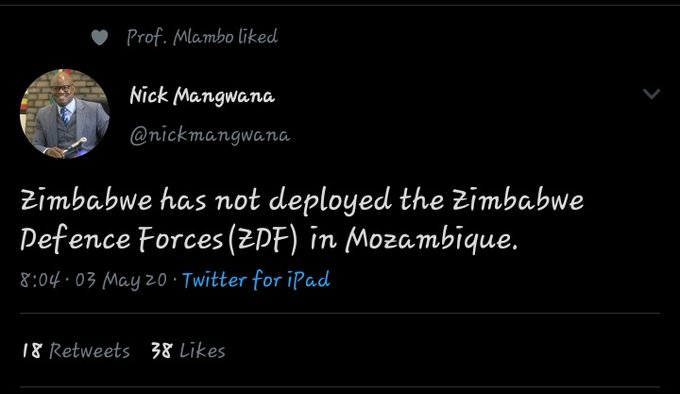View the 18 Retweets list

point(76,350)
